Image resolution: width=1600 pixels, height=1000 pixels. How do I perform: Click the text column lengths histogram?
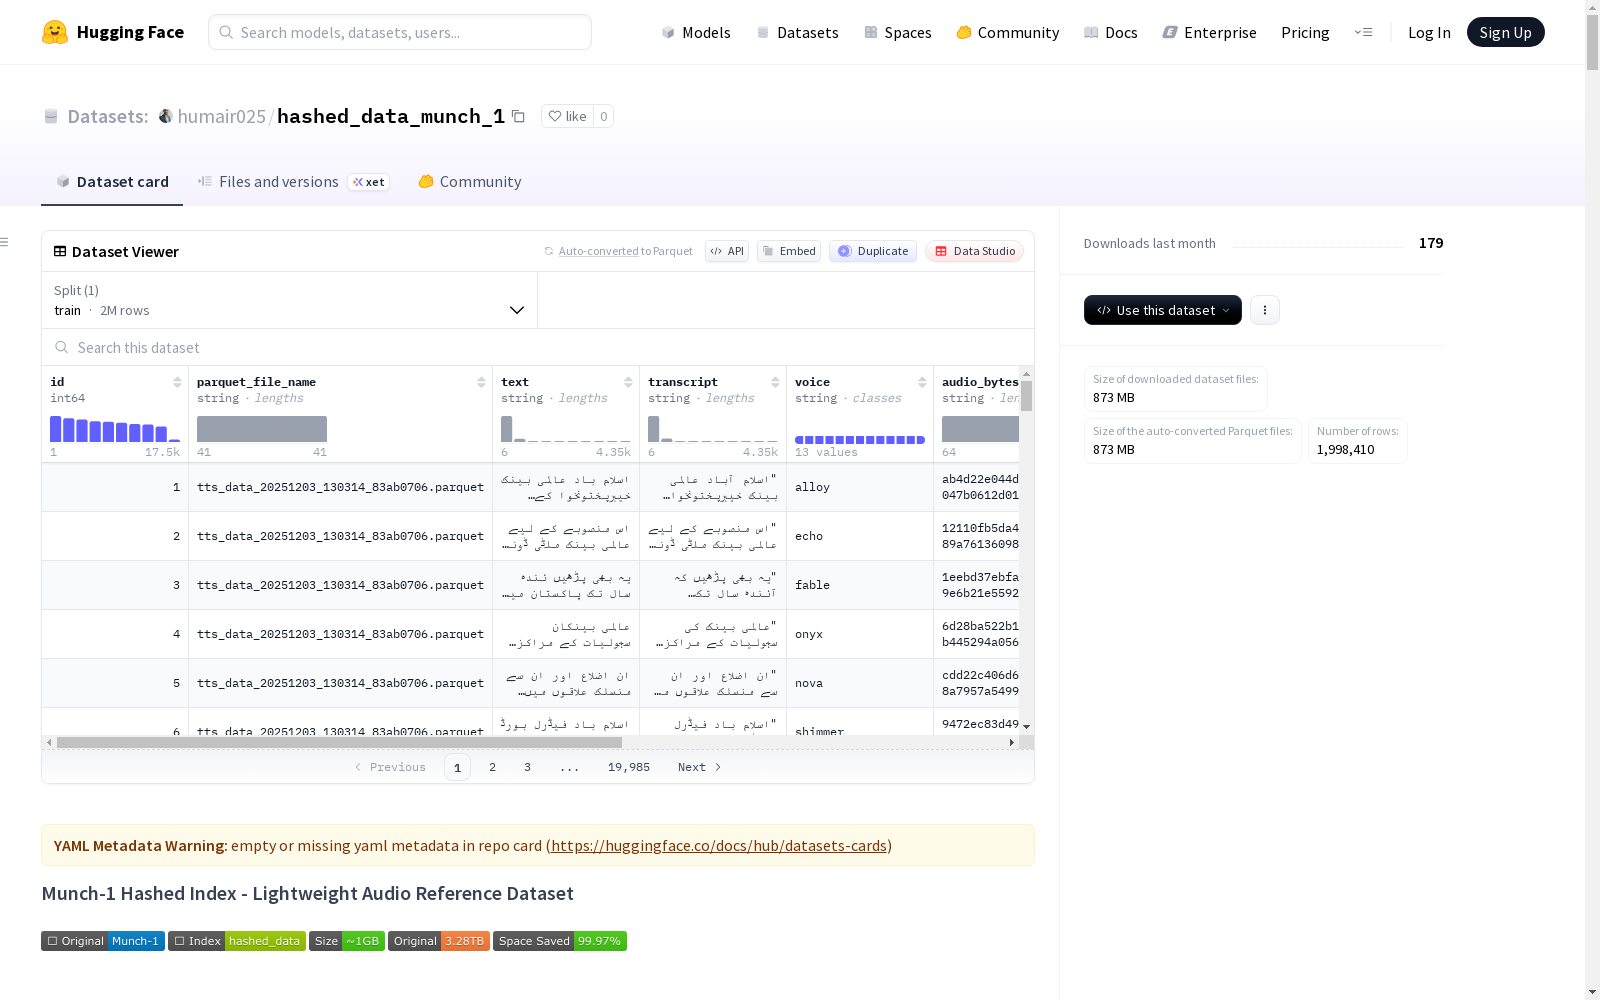(x=566, y=428)
